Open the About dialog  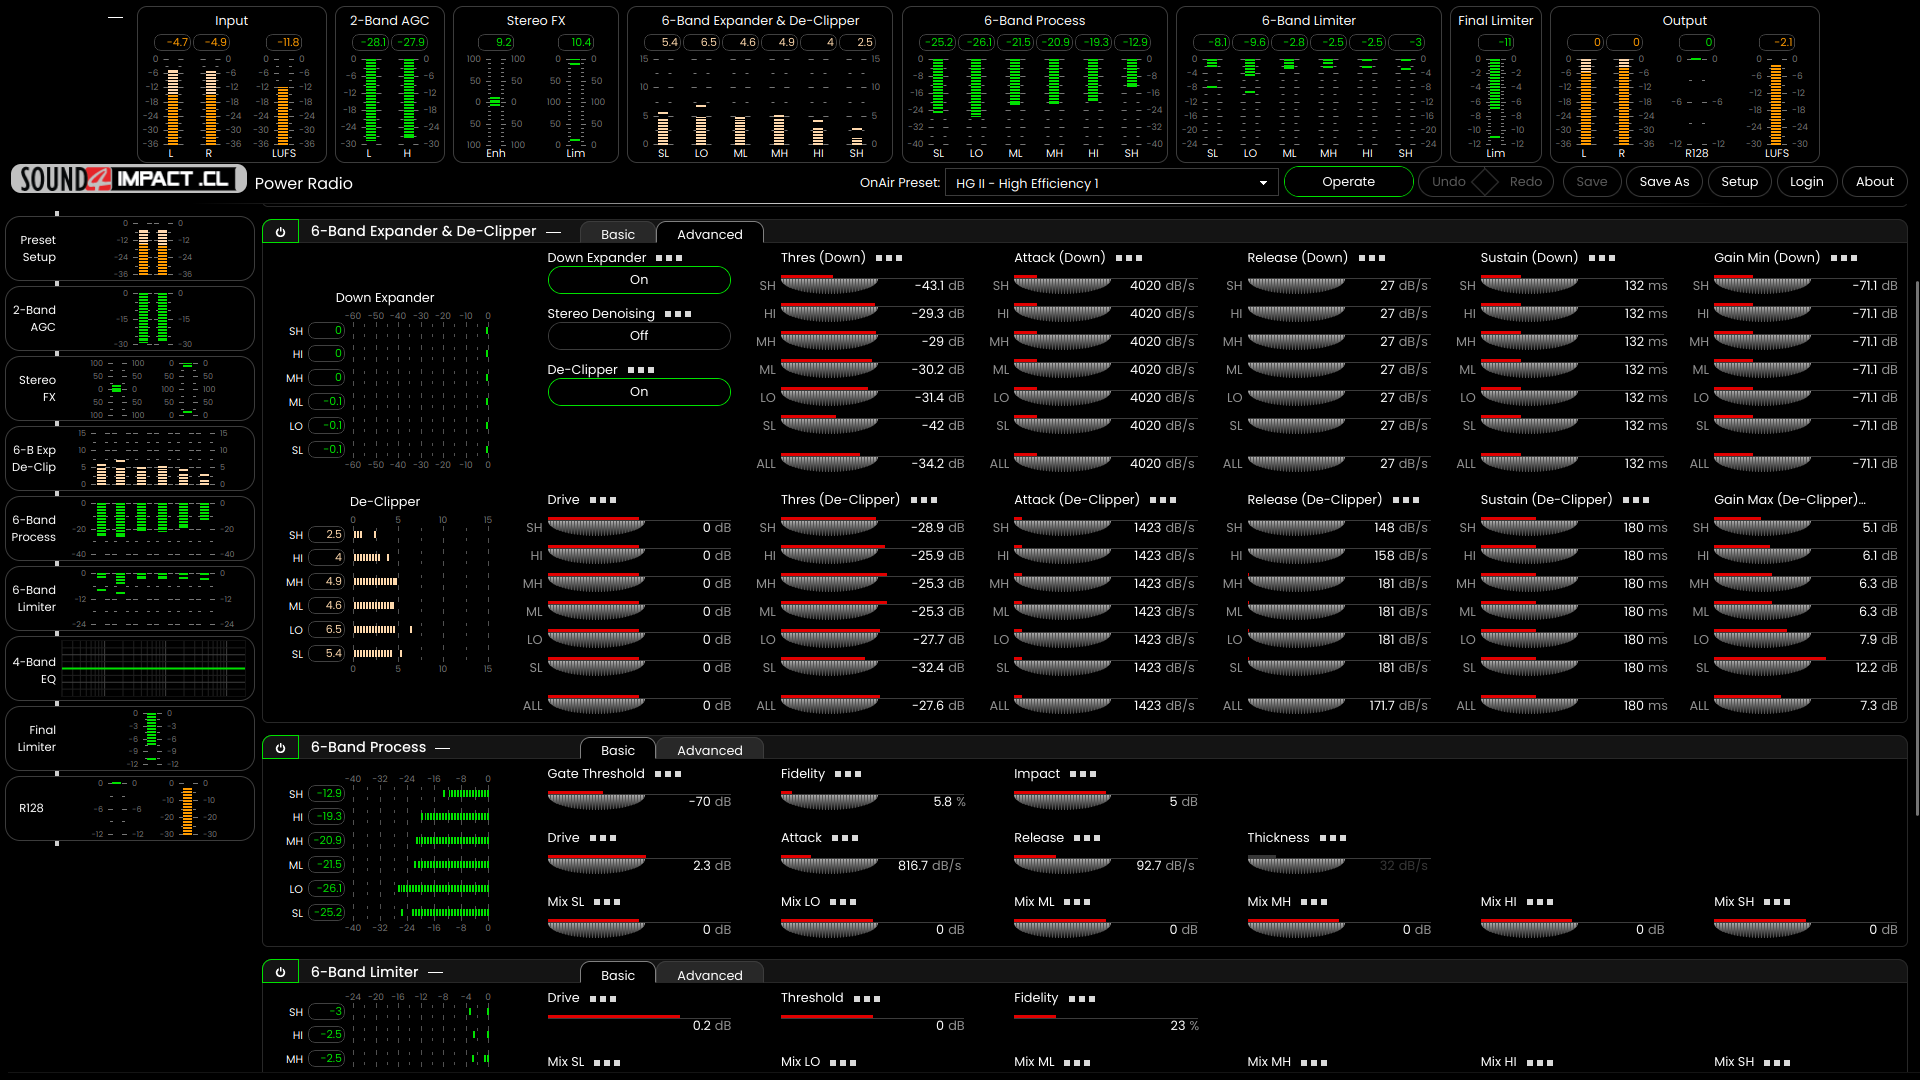coord(1874,182)
